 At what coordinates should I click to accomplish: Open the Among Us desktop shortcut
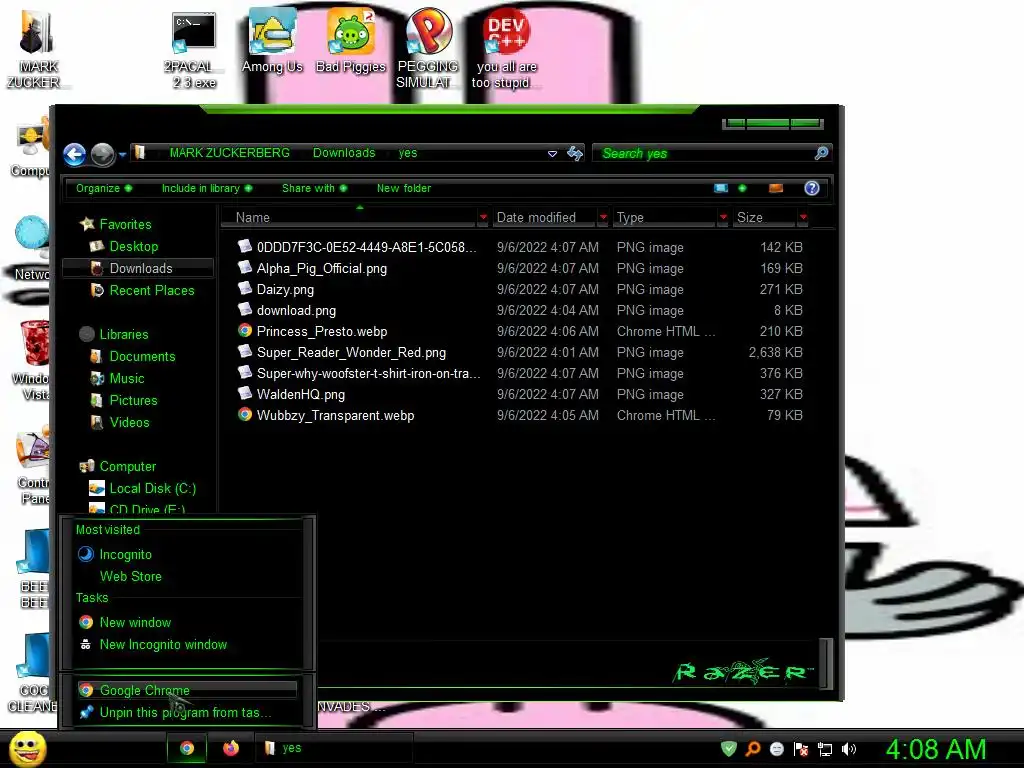272,40
